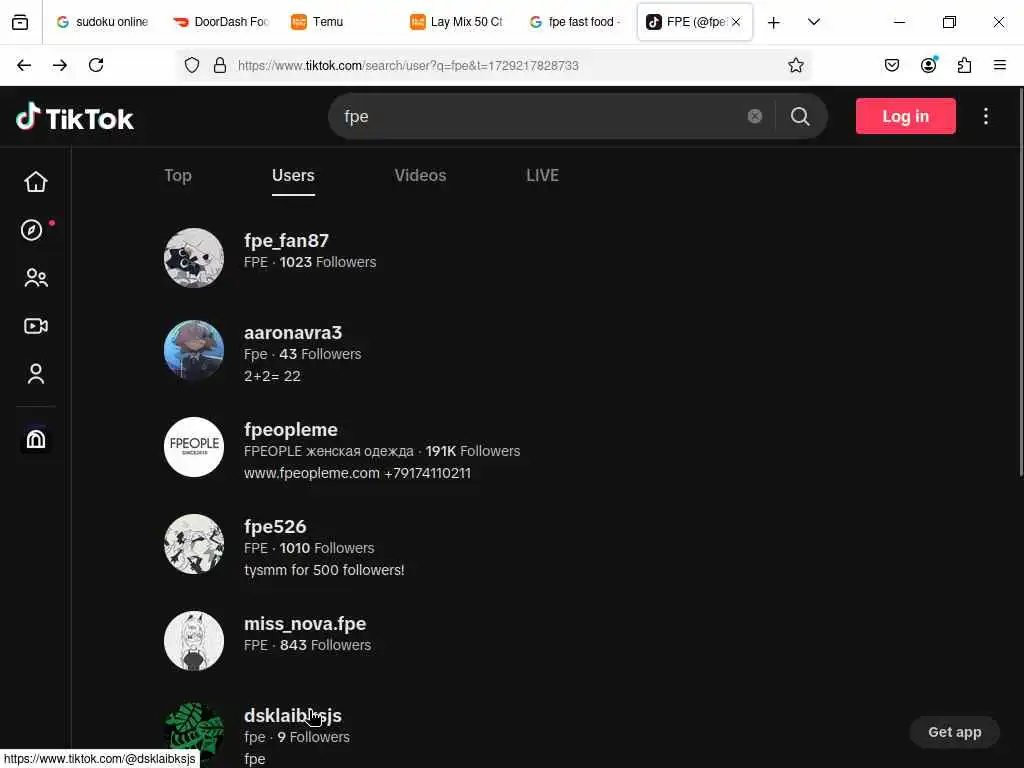Open the extensions puzzle icon
Image resolution: width=1024 pixels, height=768 pixels.
click(964, 65)
